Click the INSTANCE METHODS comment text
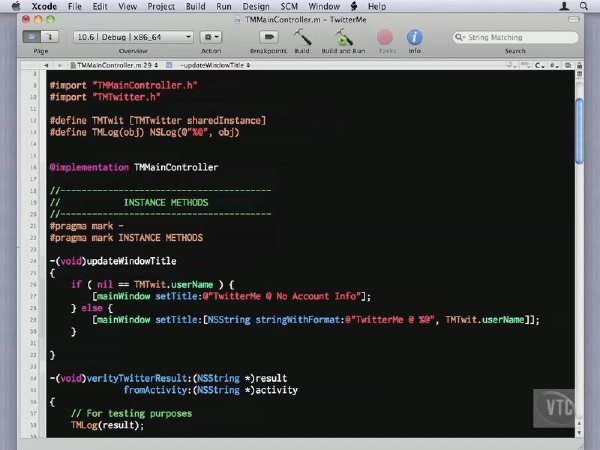Image resolution: width=600 pixels, height=450 pixels. coord(166,202)
